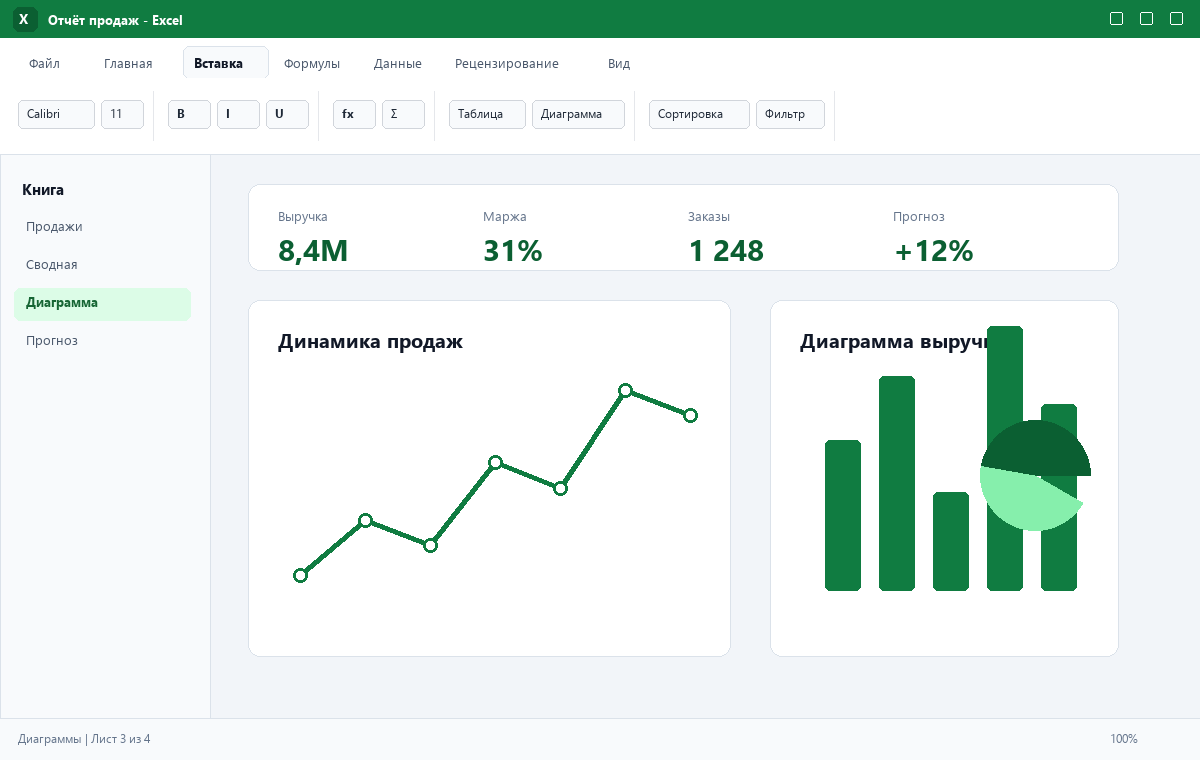Toggle italic formatting with I button
Viewport: 1200px width, 760px height.
(238, 114)
